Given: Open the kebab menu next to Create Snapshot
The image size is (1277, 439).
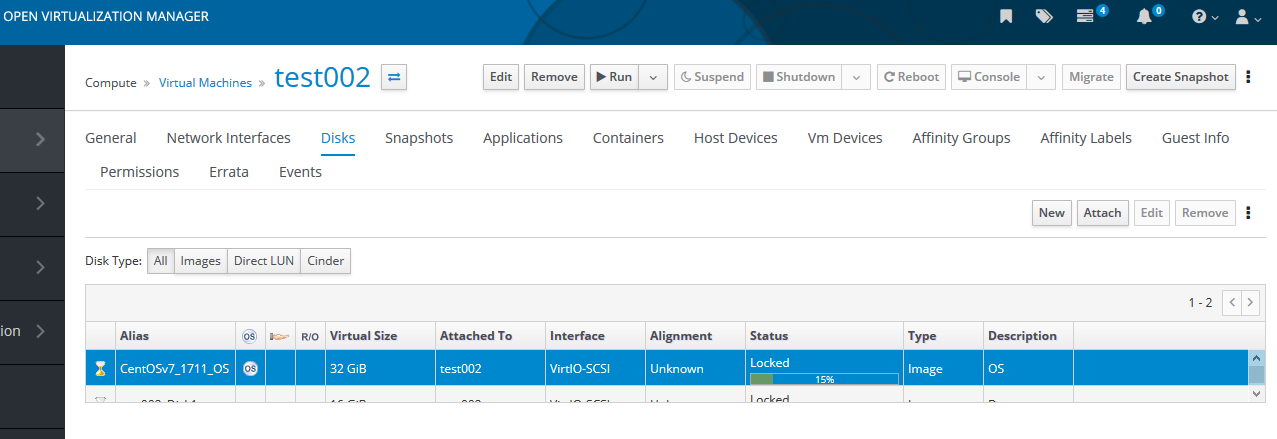Looking at the screenshot, I should 1248,77.
